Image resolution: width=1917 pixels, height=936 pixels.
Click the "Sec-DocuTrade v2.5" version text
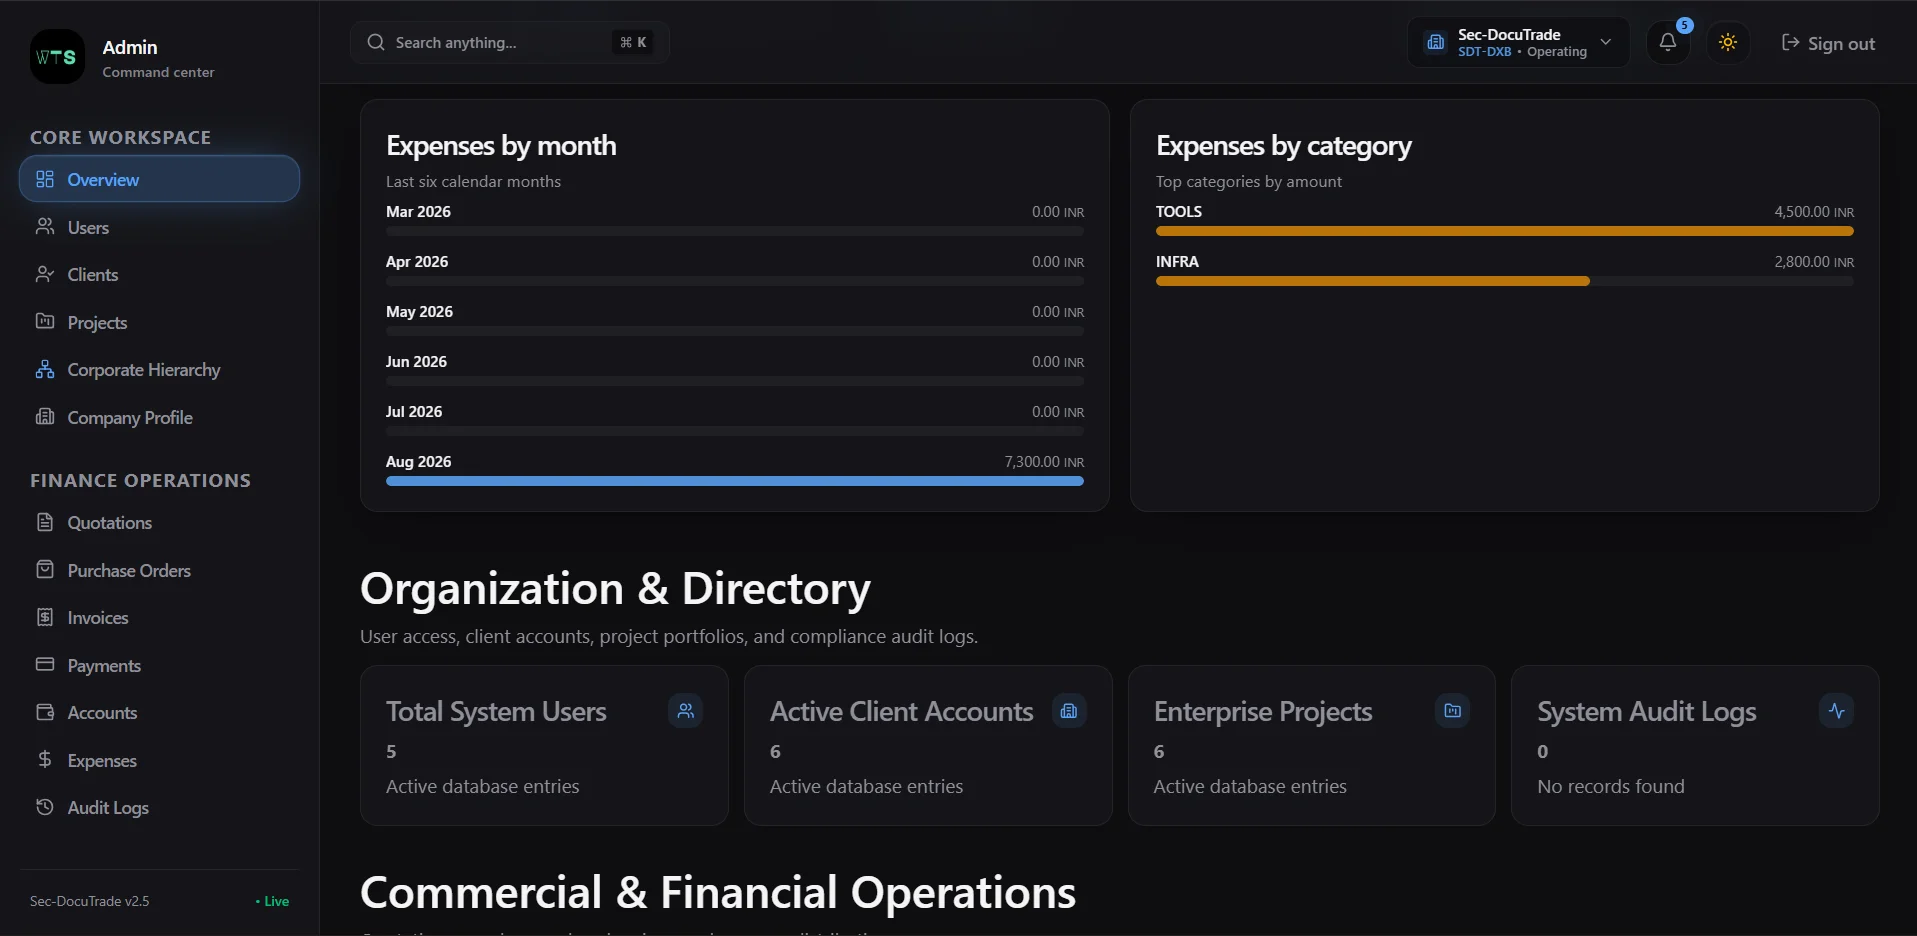coord(89,901)
